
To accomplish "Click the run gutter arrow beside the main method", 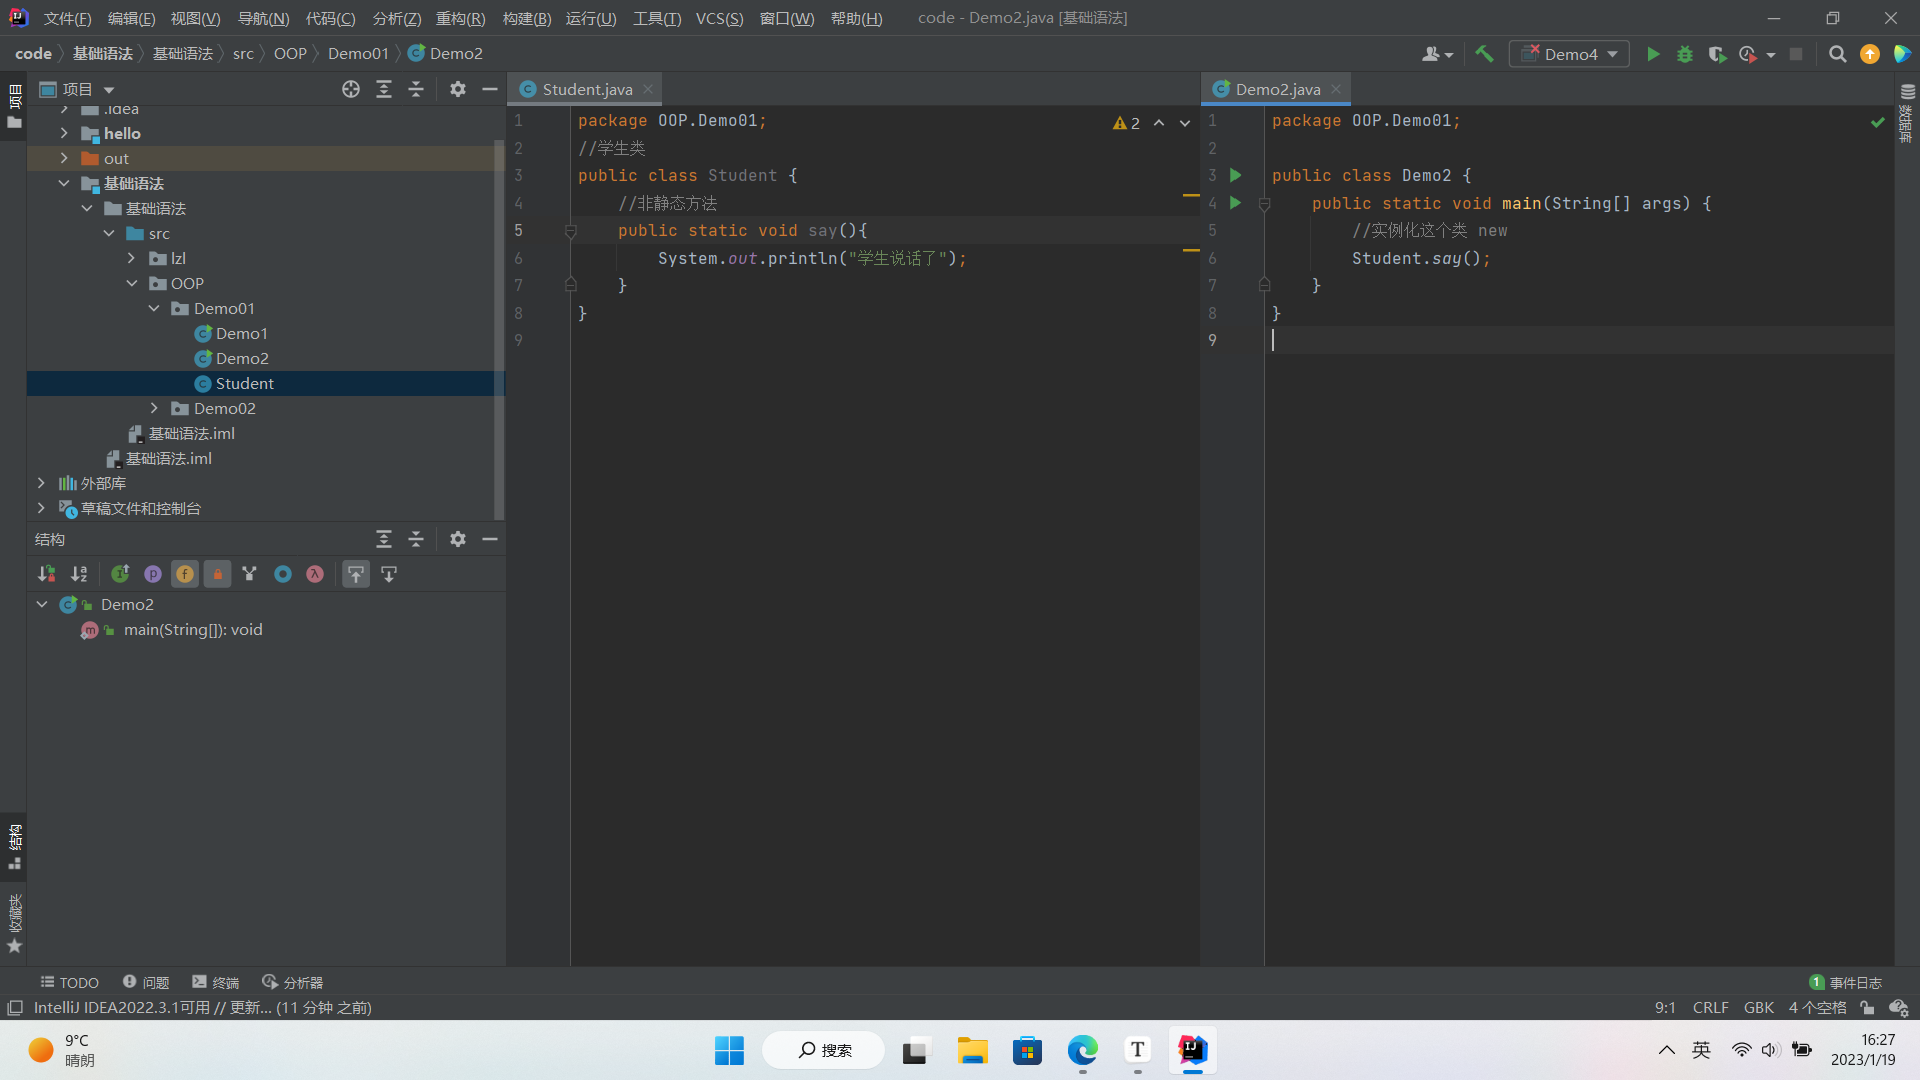I will click(1235, 203).
